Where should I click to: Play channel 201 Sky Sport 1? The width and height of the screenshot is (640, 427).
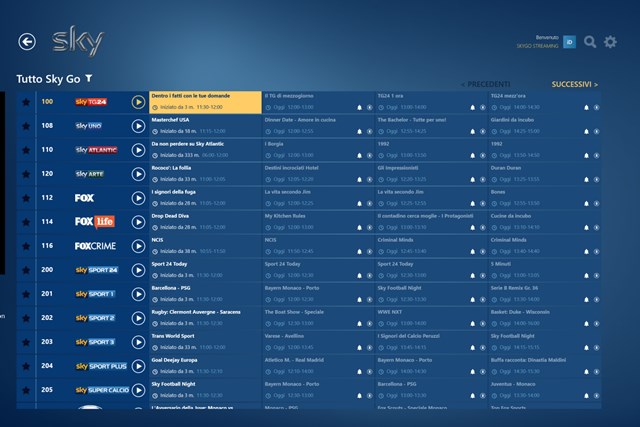138,294
